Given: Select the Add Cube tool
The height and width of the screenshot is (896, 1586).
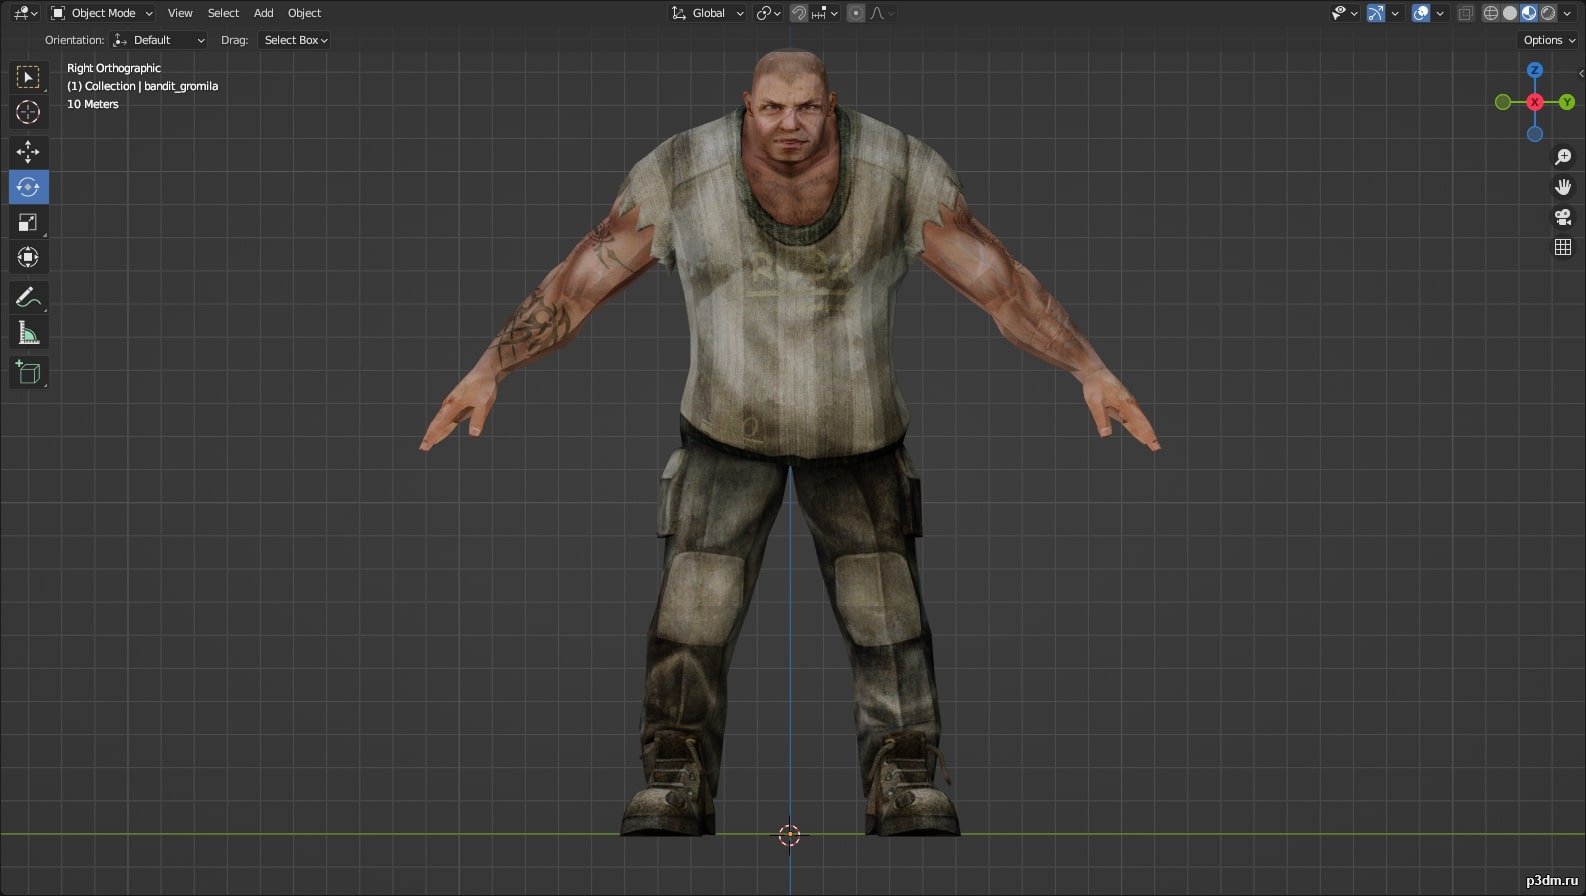Looking at the screenshot, I should [x=28, y=373].
